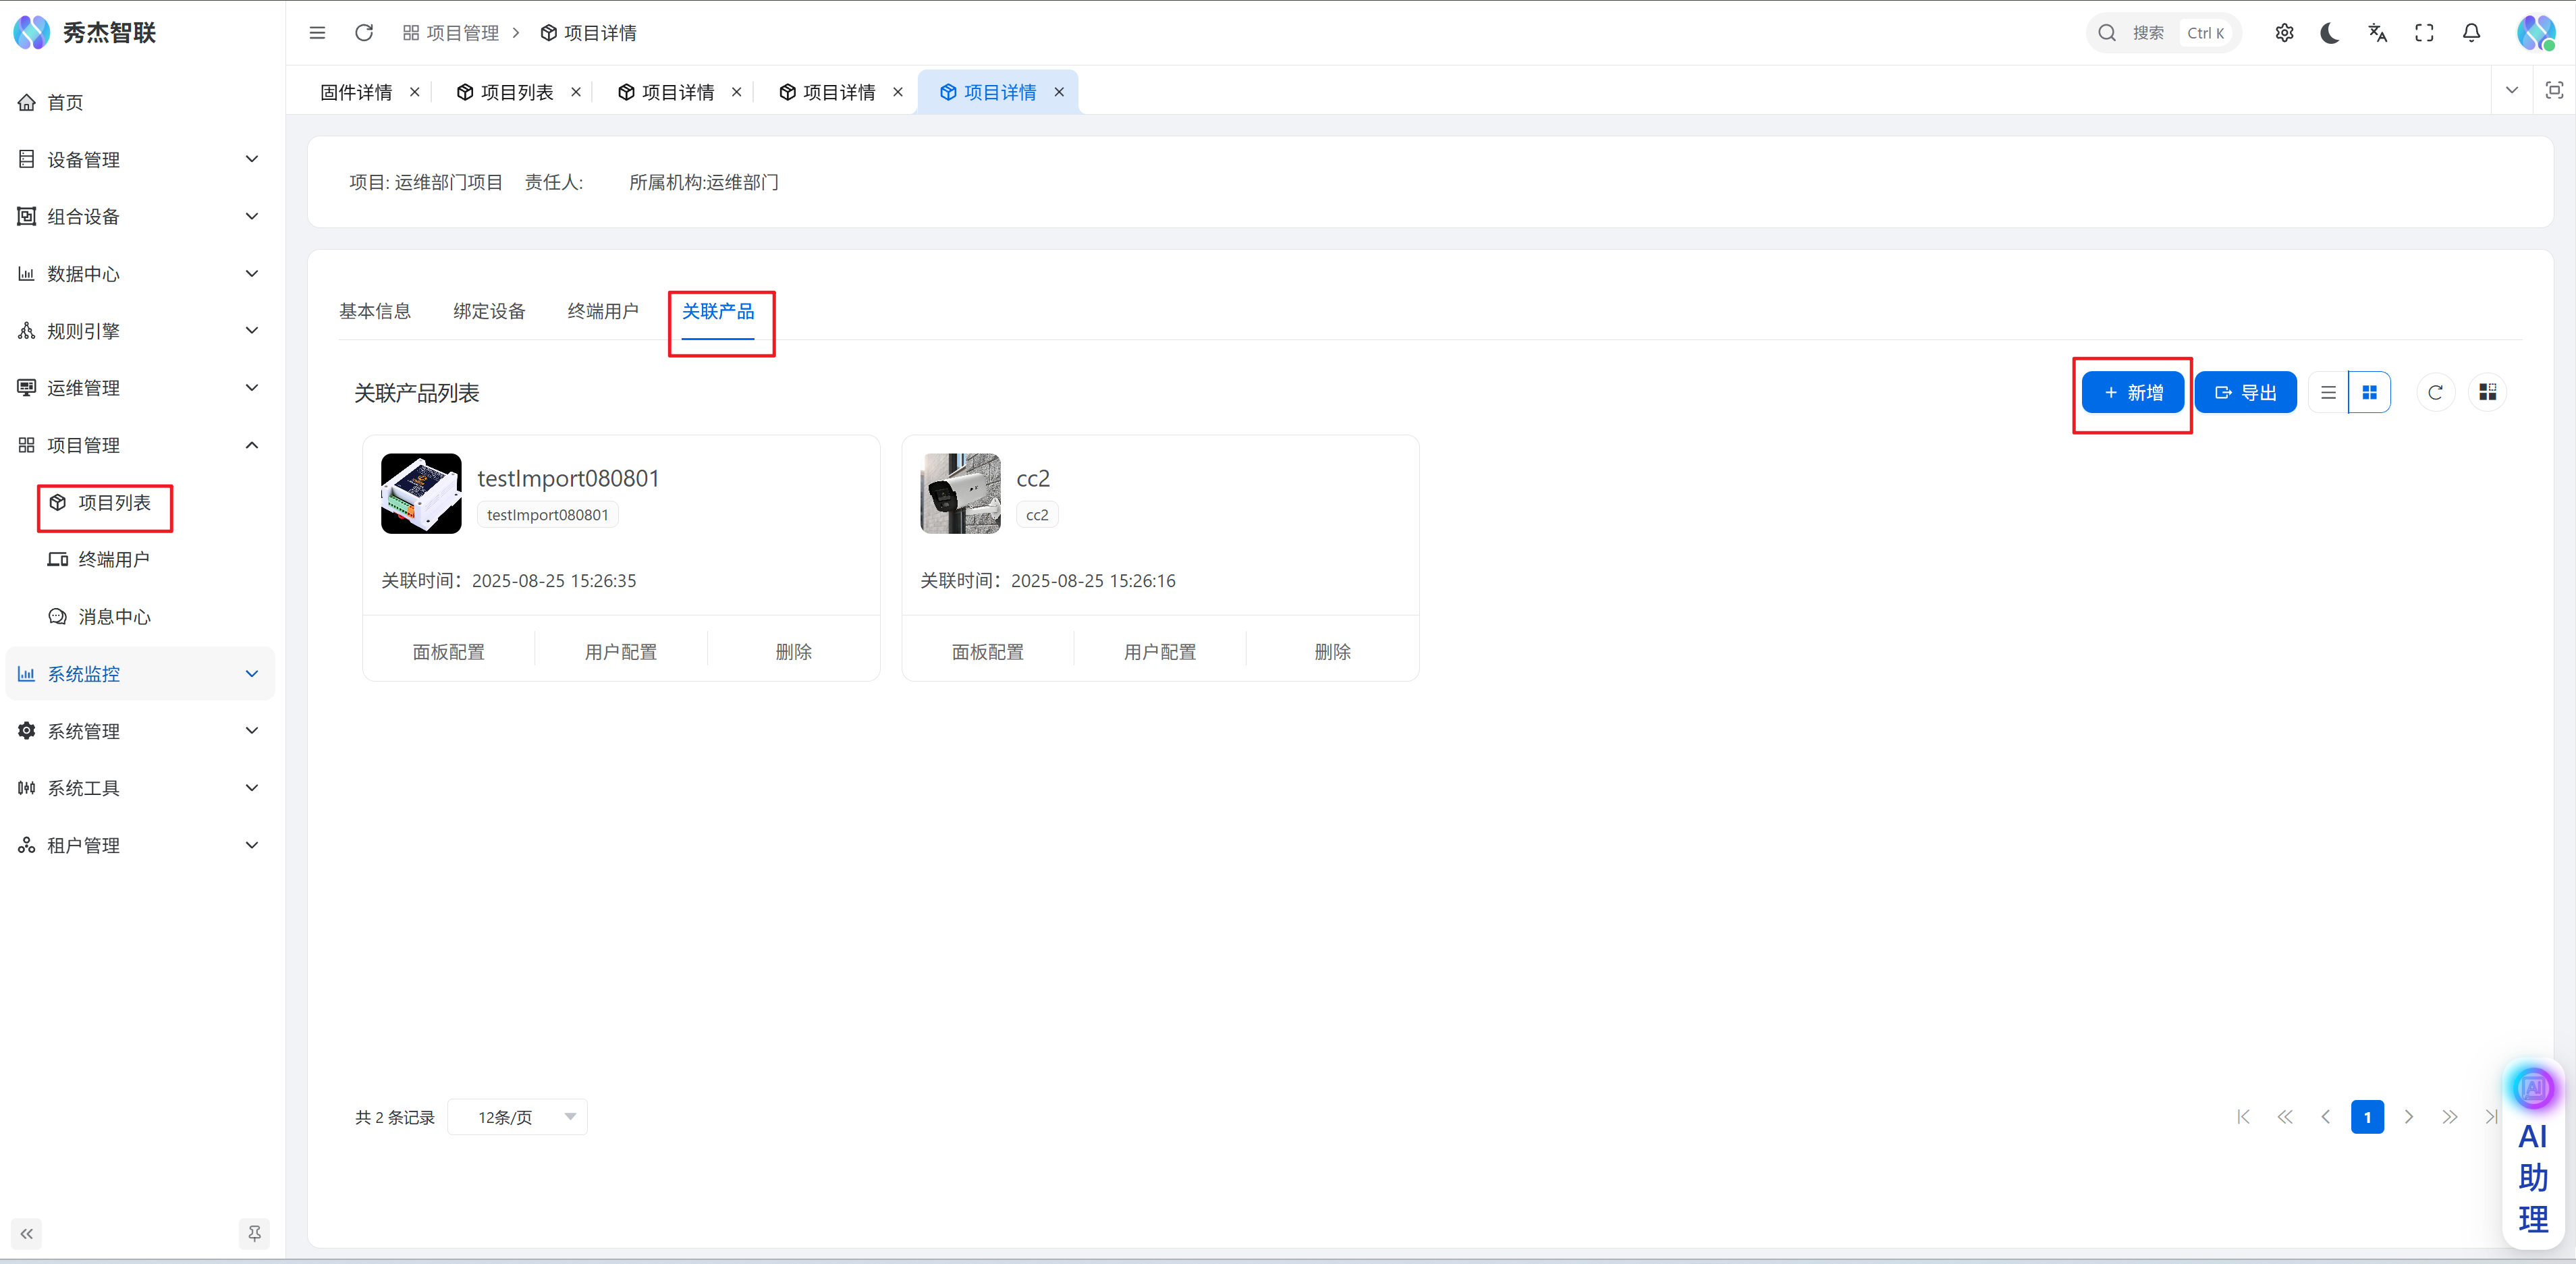Click the language translation icon
Screen dimensions: 2576x1264
(x=2377, y=33)
